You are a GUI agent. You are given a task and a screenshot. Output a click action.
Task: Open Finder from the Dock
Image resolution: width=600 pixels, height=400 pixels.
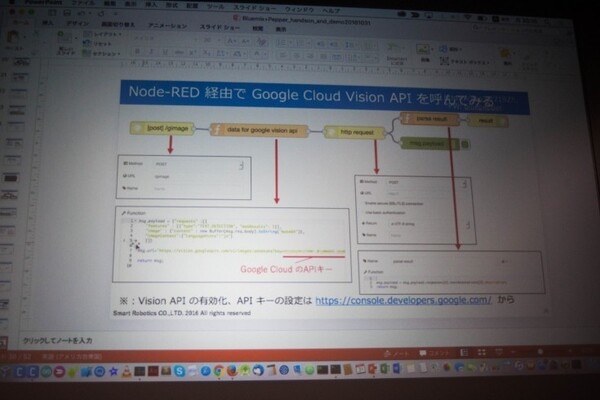click(x=11, y=371)
